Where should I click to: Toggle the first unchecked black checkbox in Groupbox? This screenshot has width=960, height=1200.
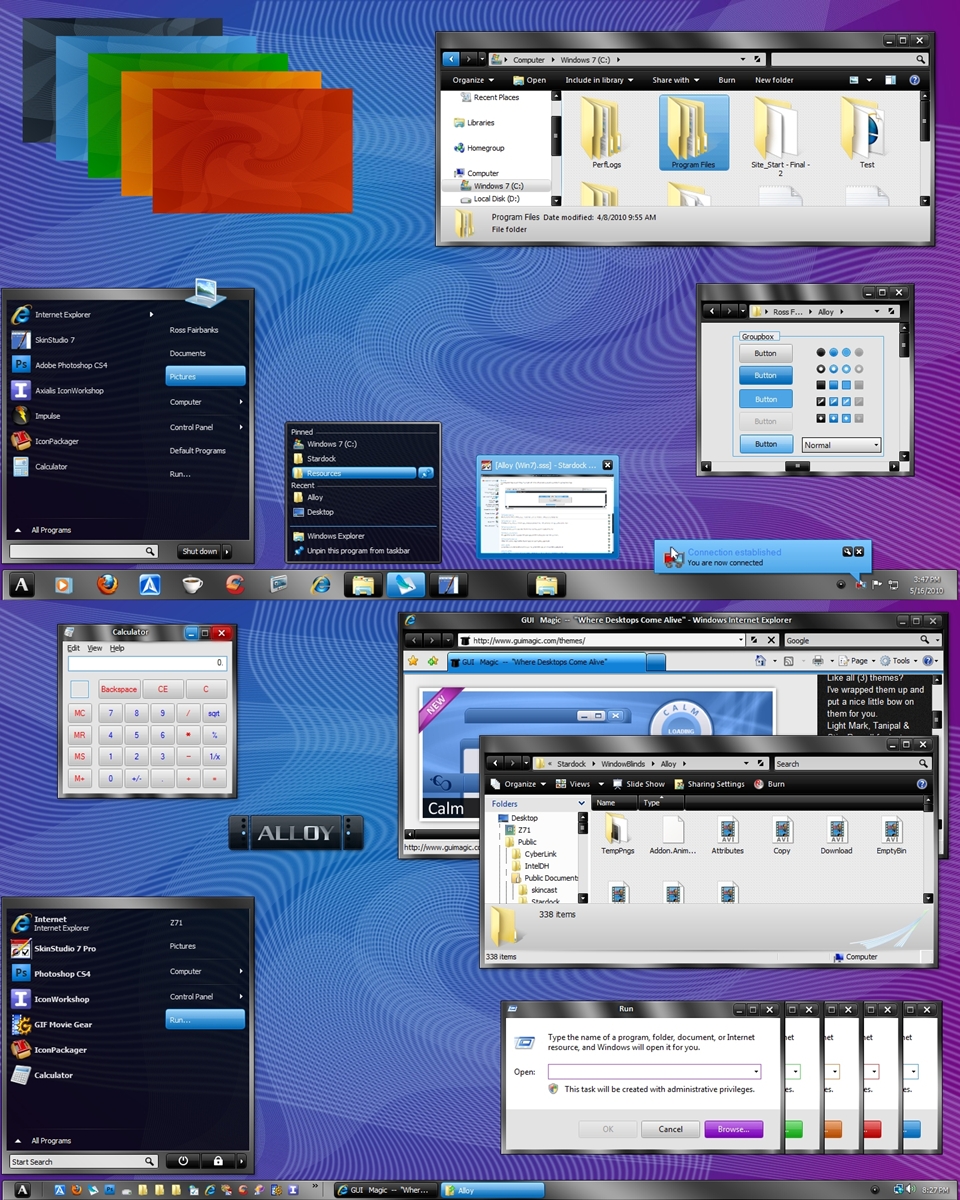[821, 385]
